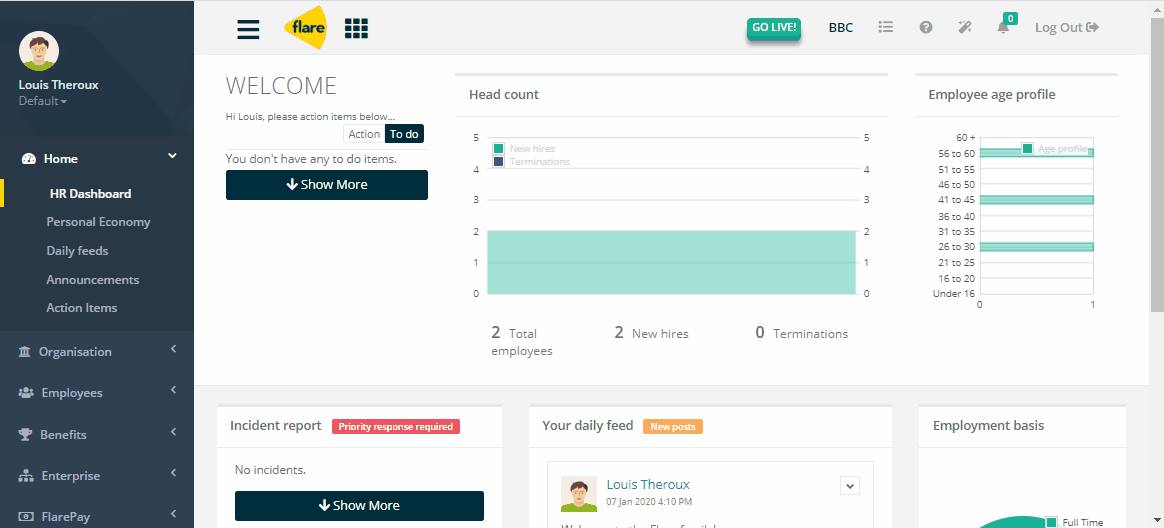
Task: Open the Default profile dropdown
Action: [43, 101]
